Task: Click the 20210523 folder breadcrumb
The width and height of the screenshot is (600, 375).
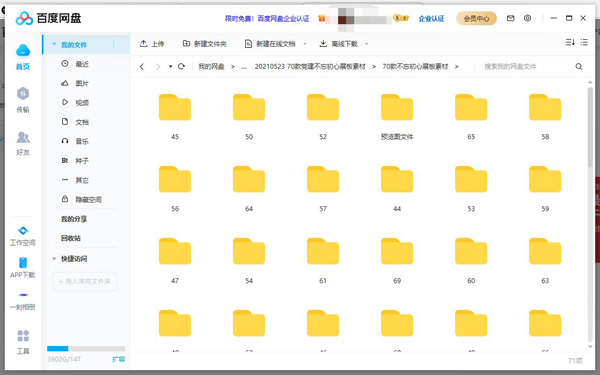Action: click(x=310, y=67)
